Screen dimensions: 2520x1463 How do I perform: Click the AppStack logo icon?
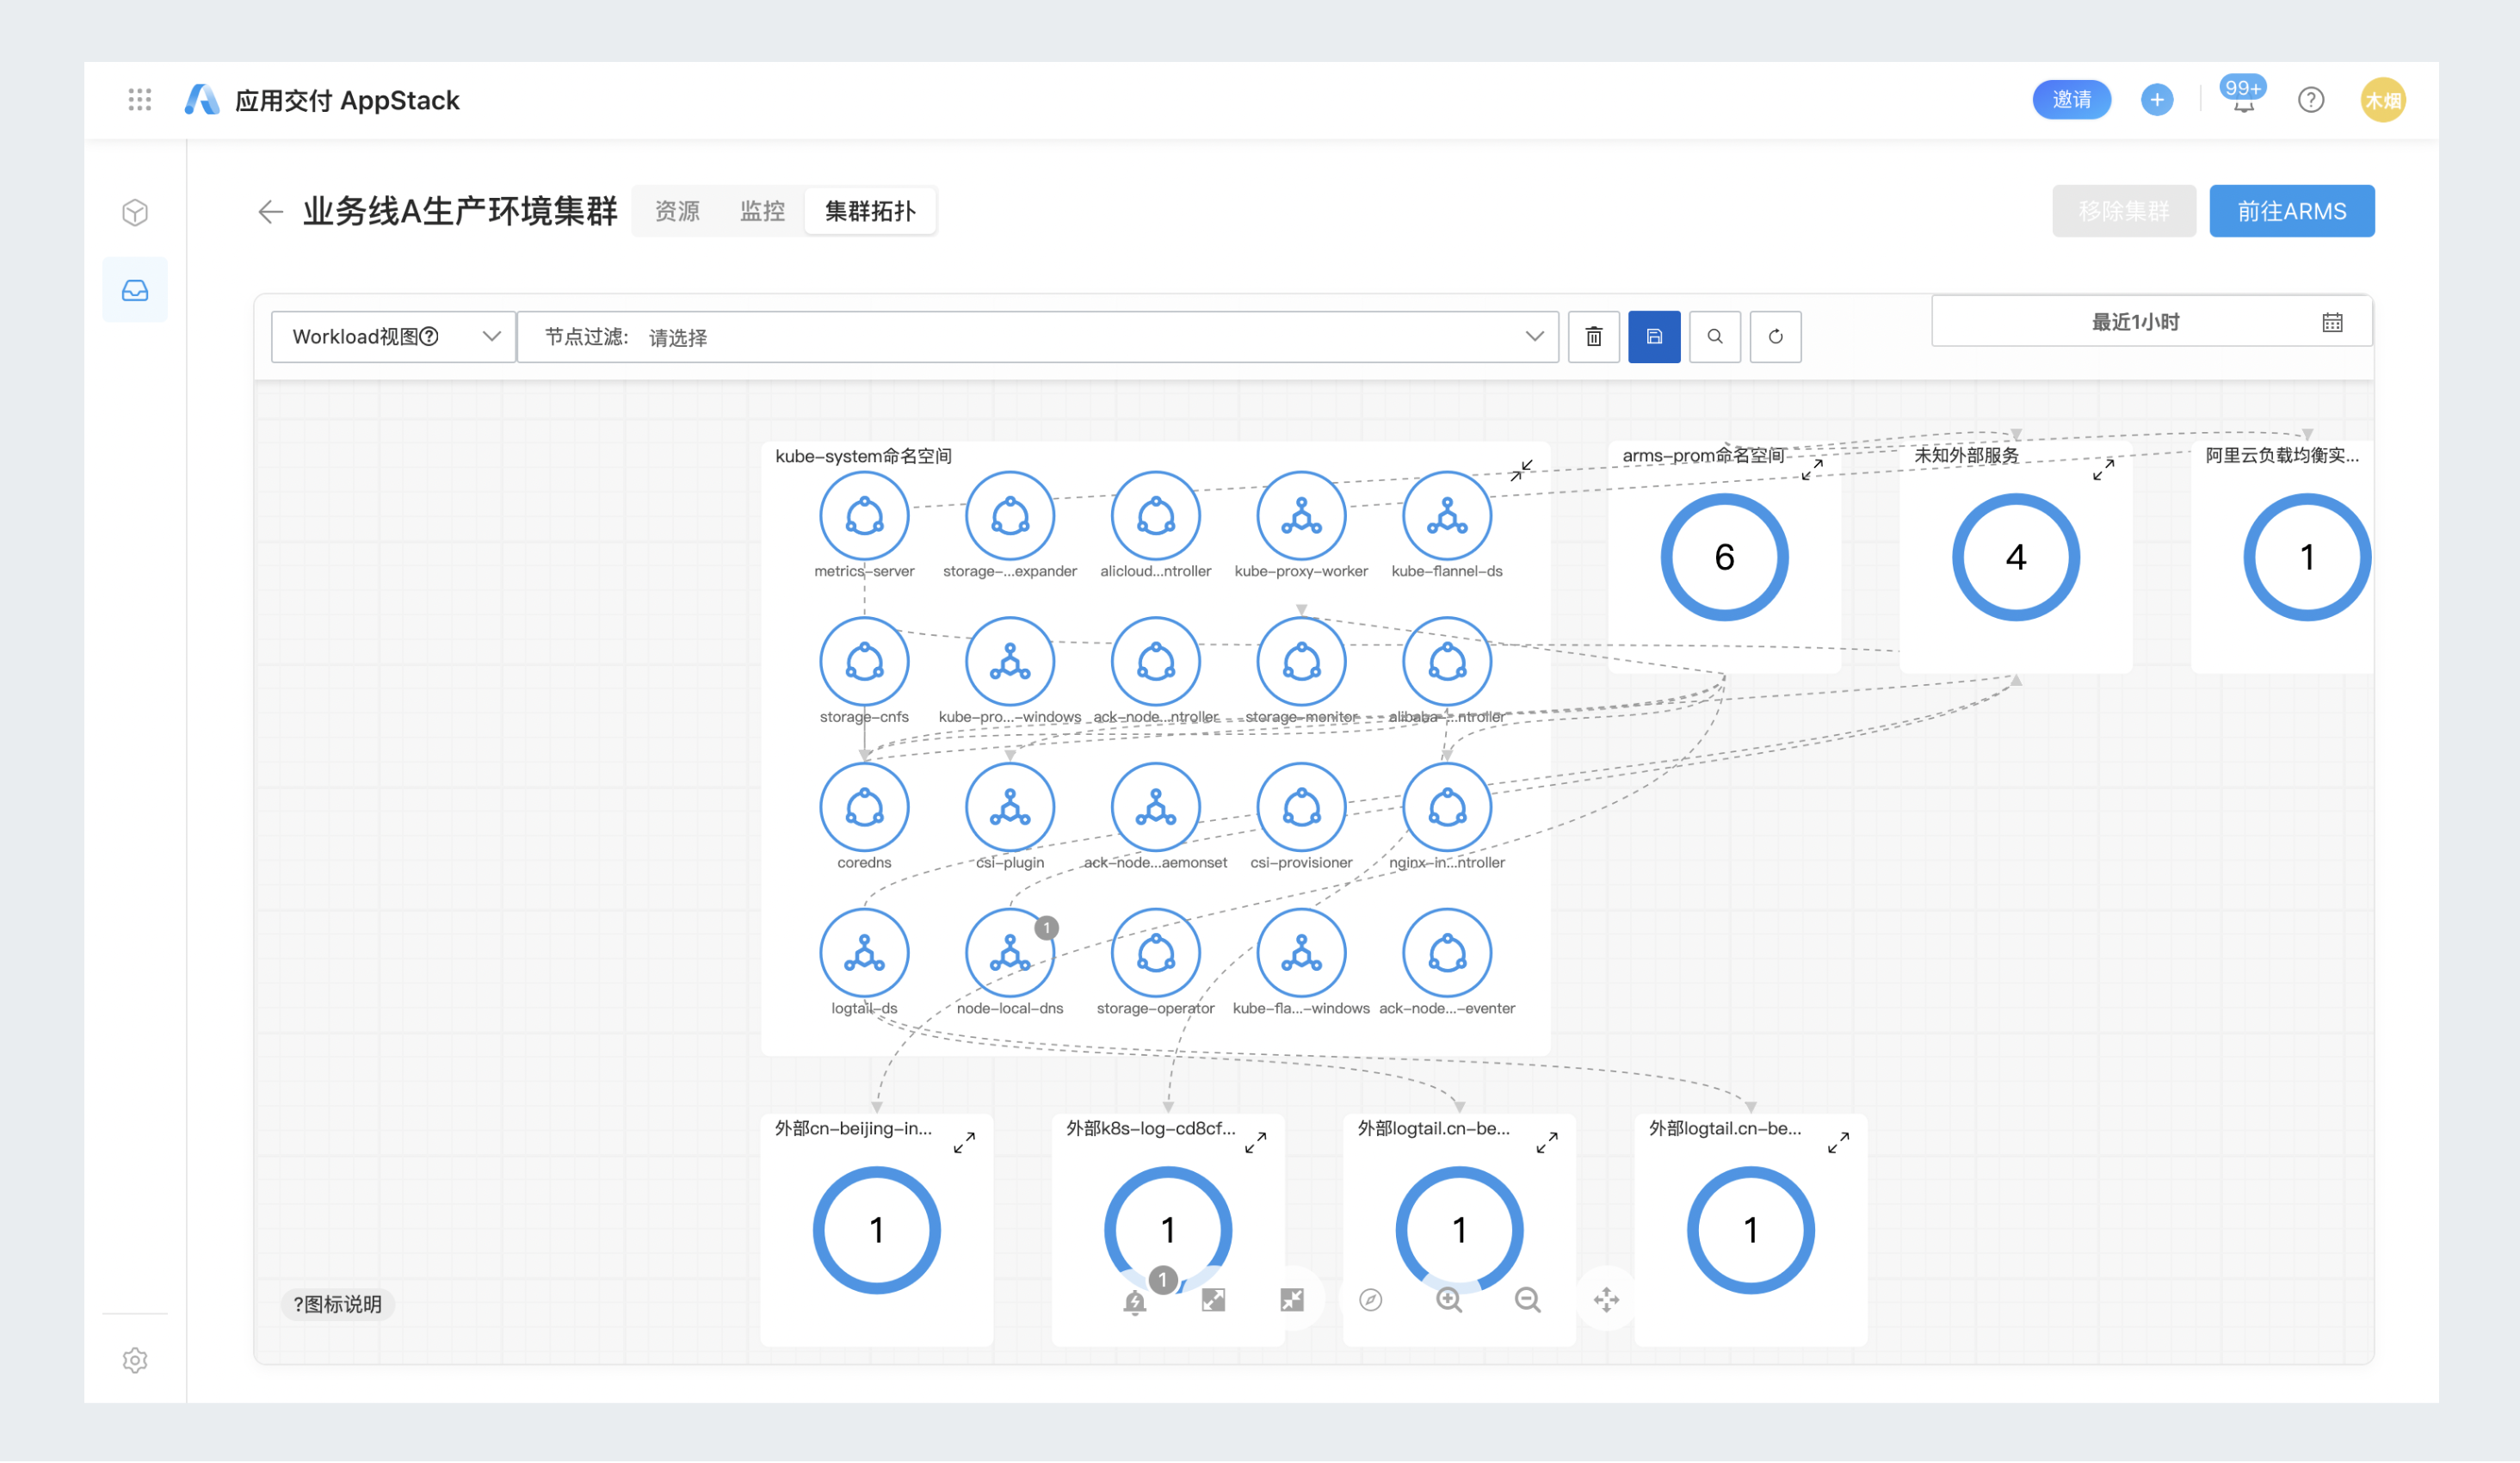click(202, 100)
